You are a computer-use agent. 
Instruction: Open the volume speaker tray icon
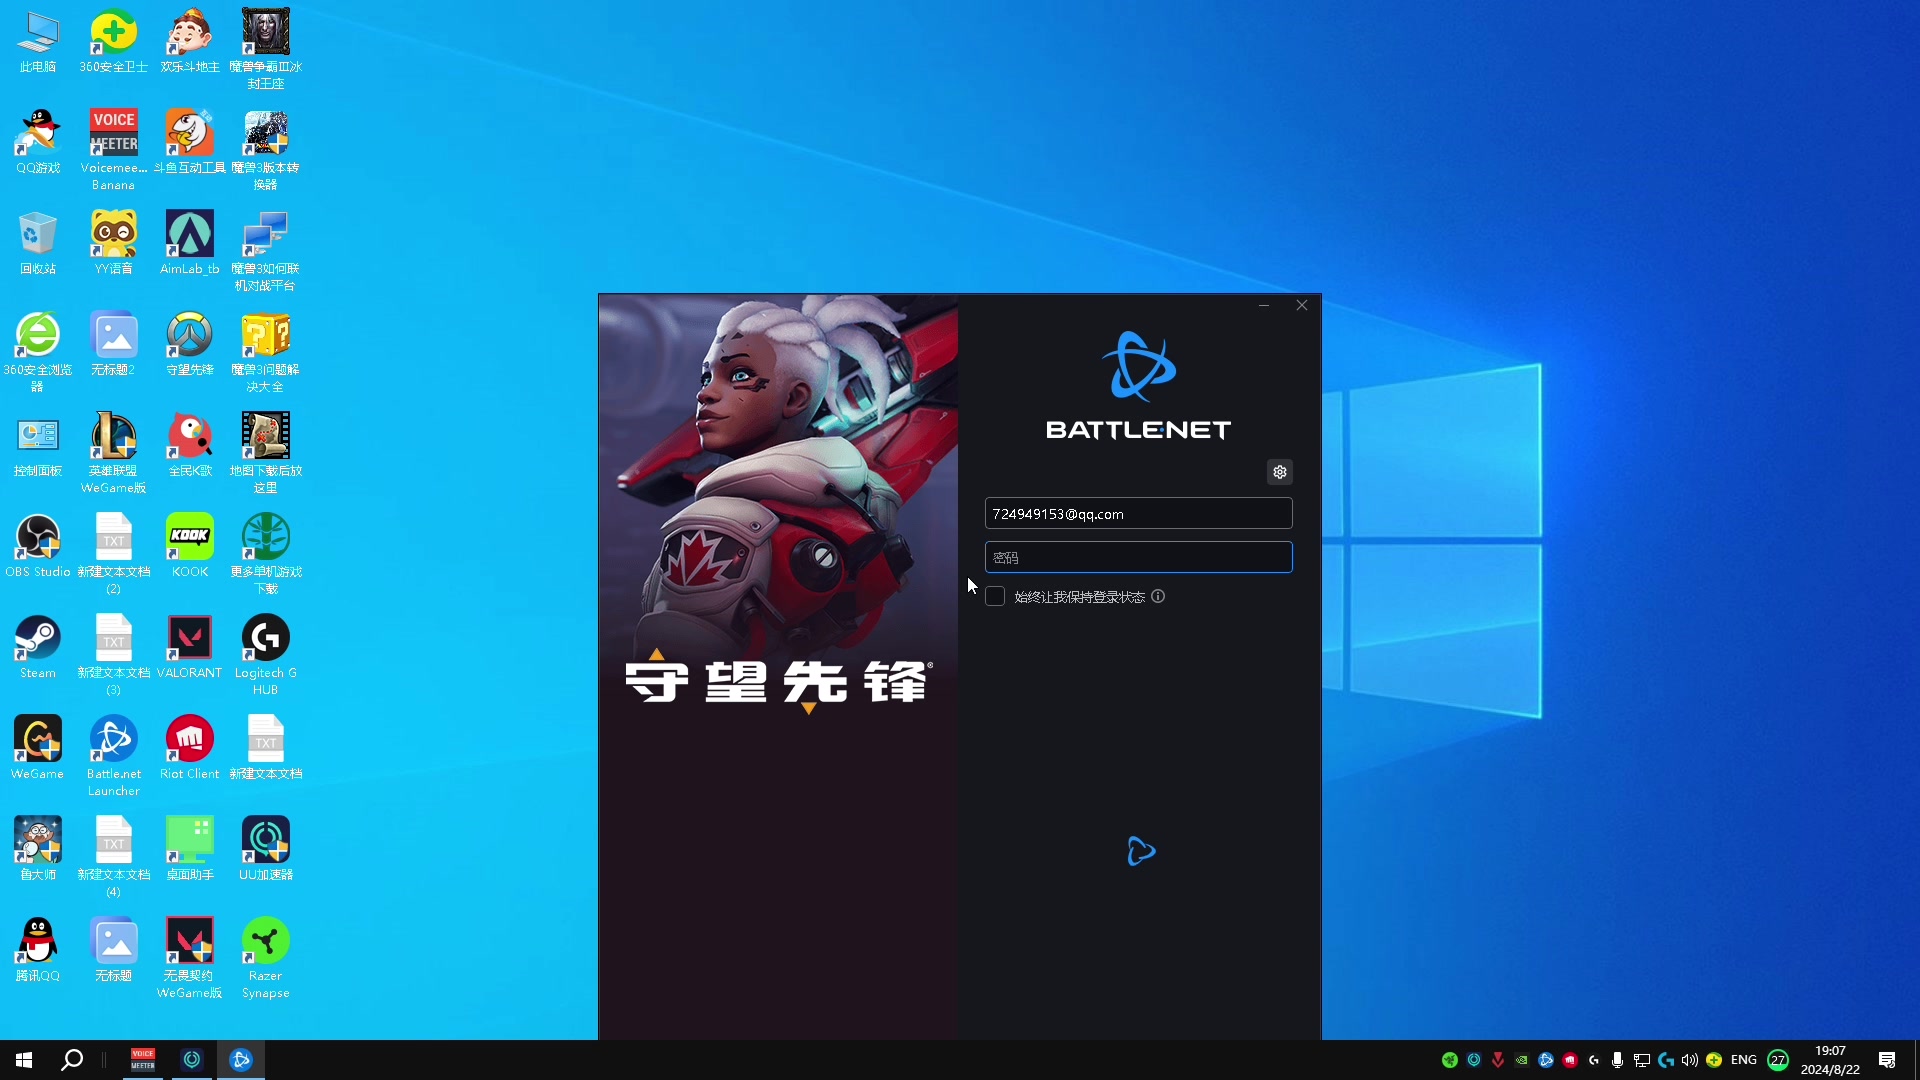(x=1689, y=1060)
